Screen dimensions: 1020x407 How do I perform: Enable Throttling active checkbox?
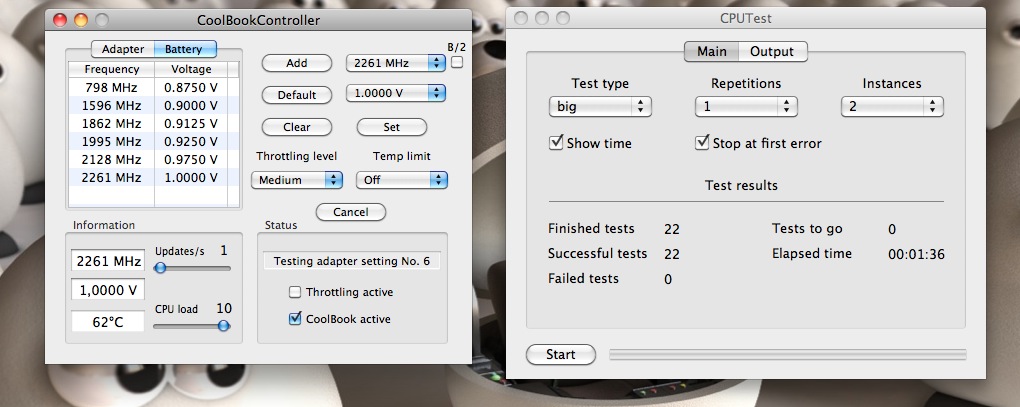pyautogui.click(x=295, y=292)
